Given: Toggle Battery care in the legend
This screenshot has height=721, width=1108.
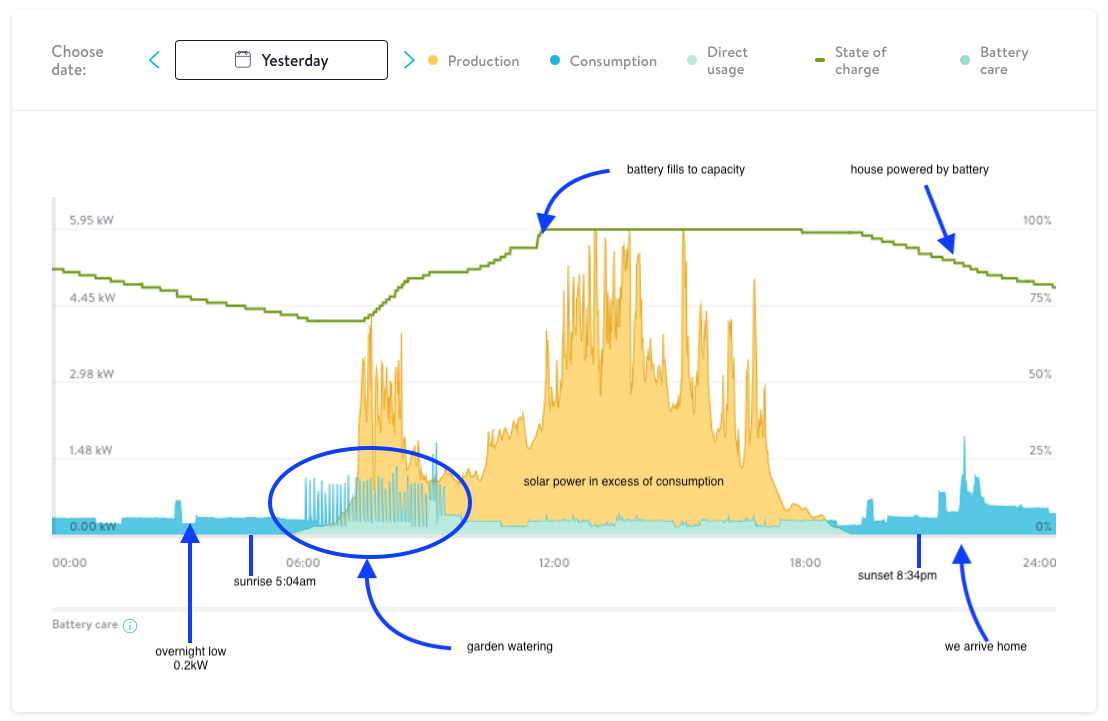Looking at the screenshot, I should pos(1003,61).
